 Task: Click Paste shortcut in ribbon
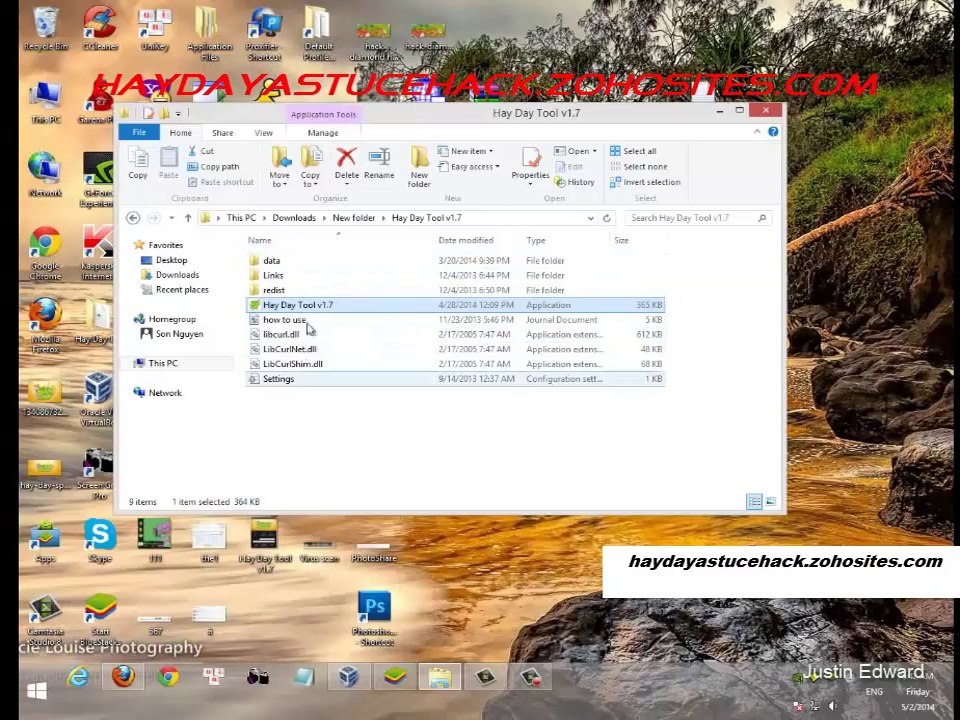click(x=220, y=182)
